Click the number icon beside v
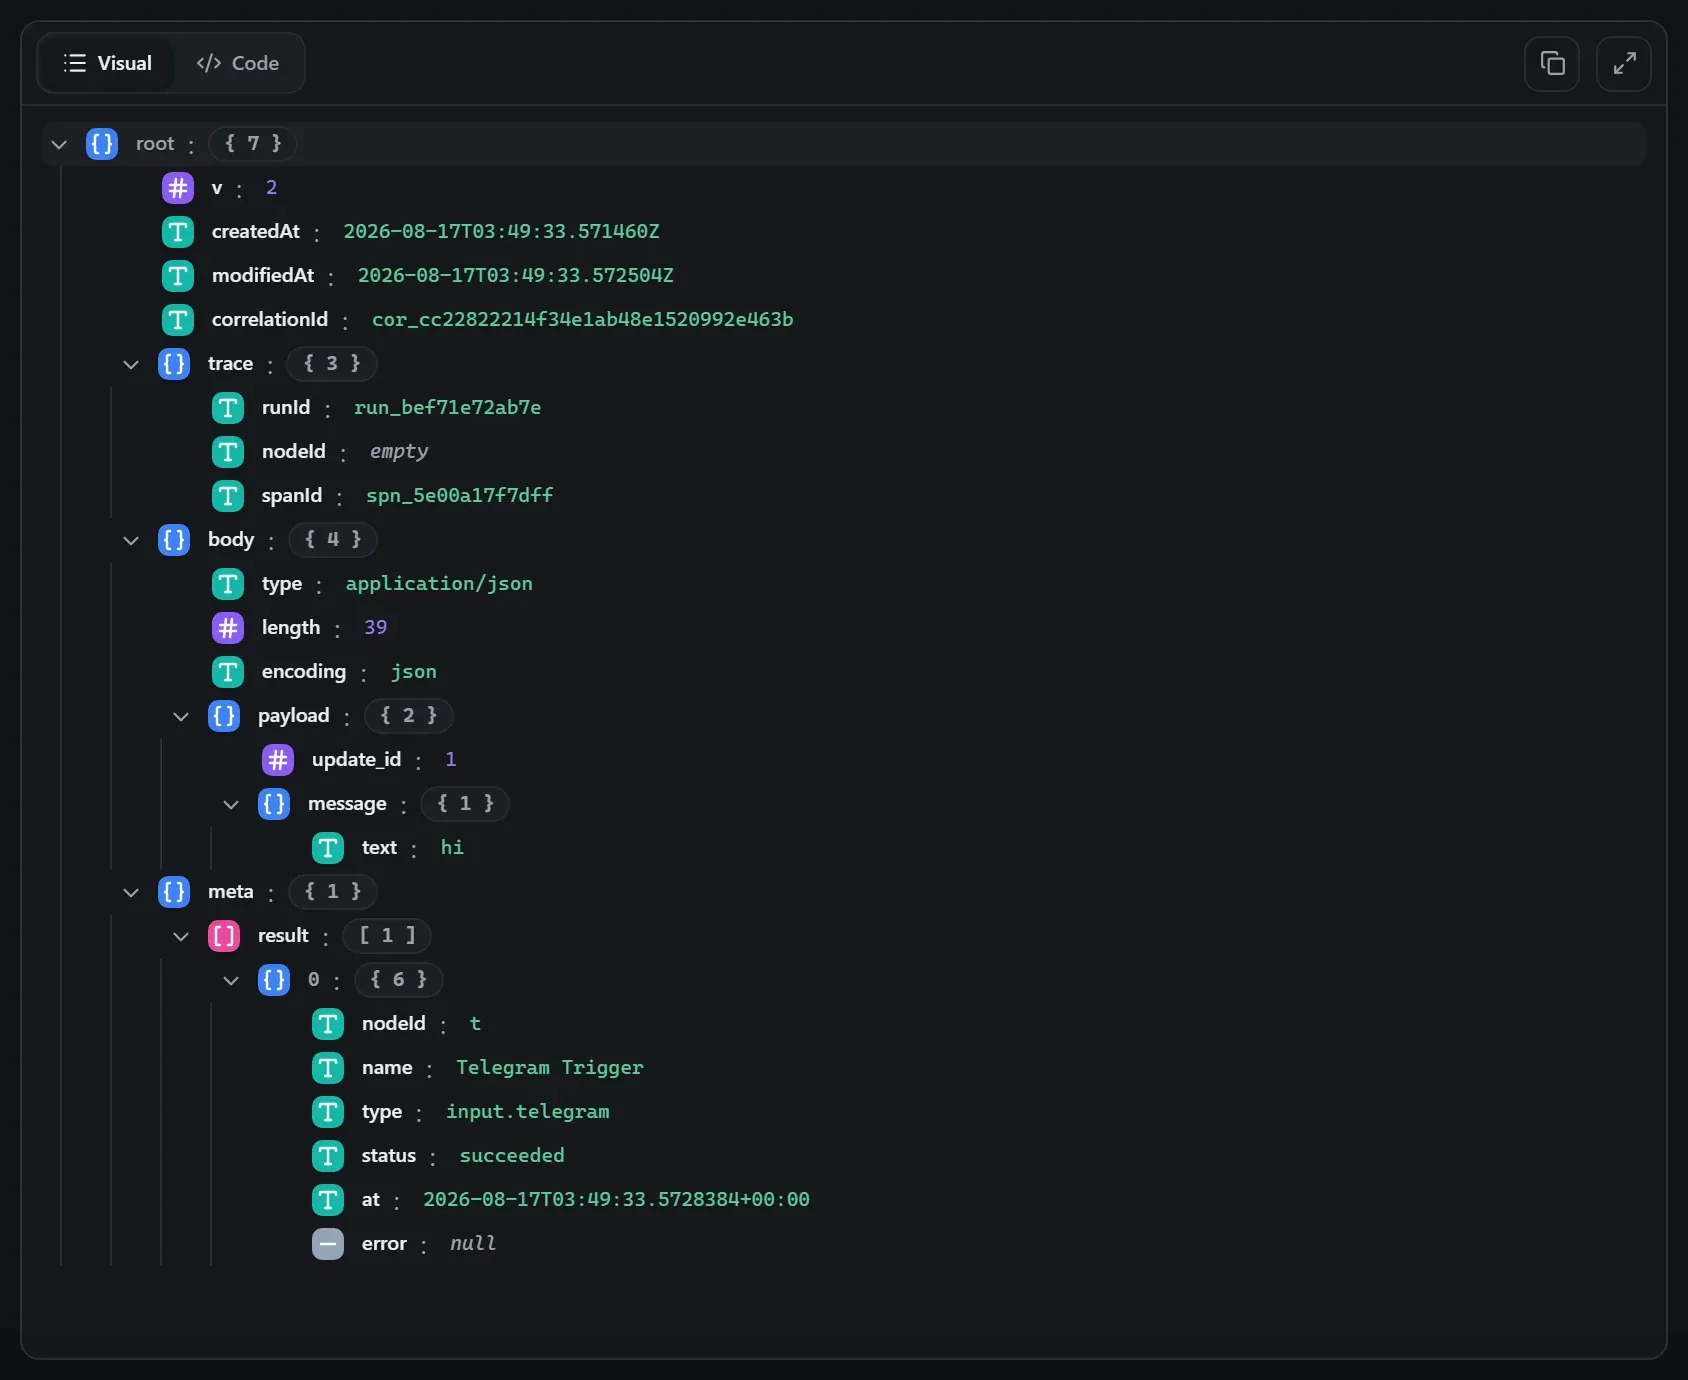1688x1380 pixels. click(178, 188)
